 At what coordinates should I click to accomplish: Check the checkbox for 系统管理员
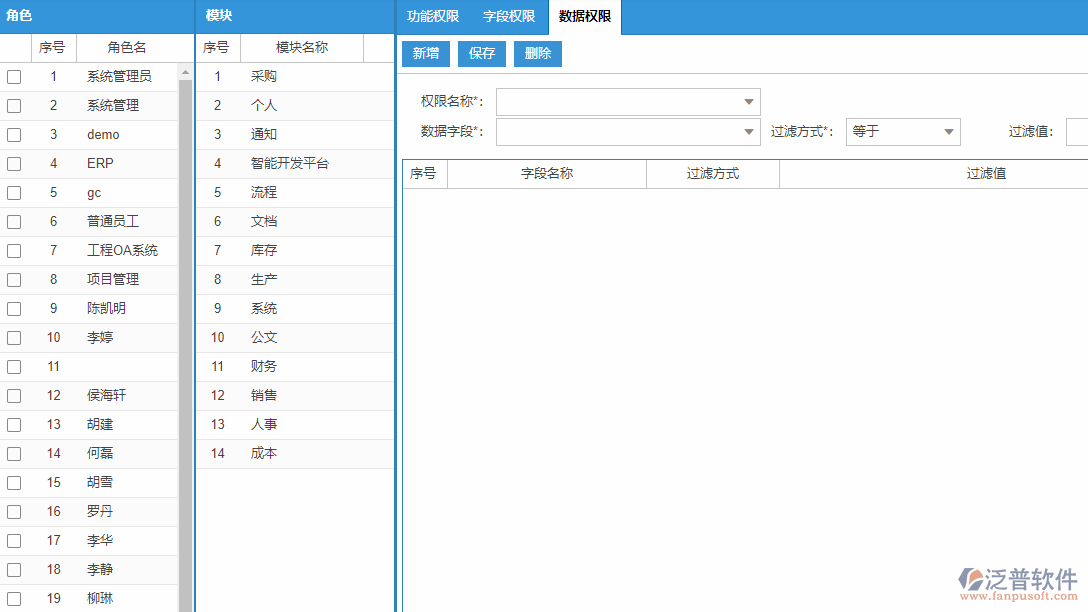click(x=13, y=75)
